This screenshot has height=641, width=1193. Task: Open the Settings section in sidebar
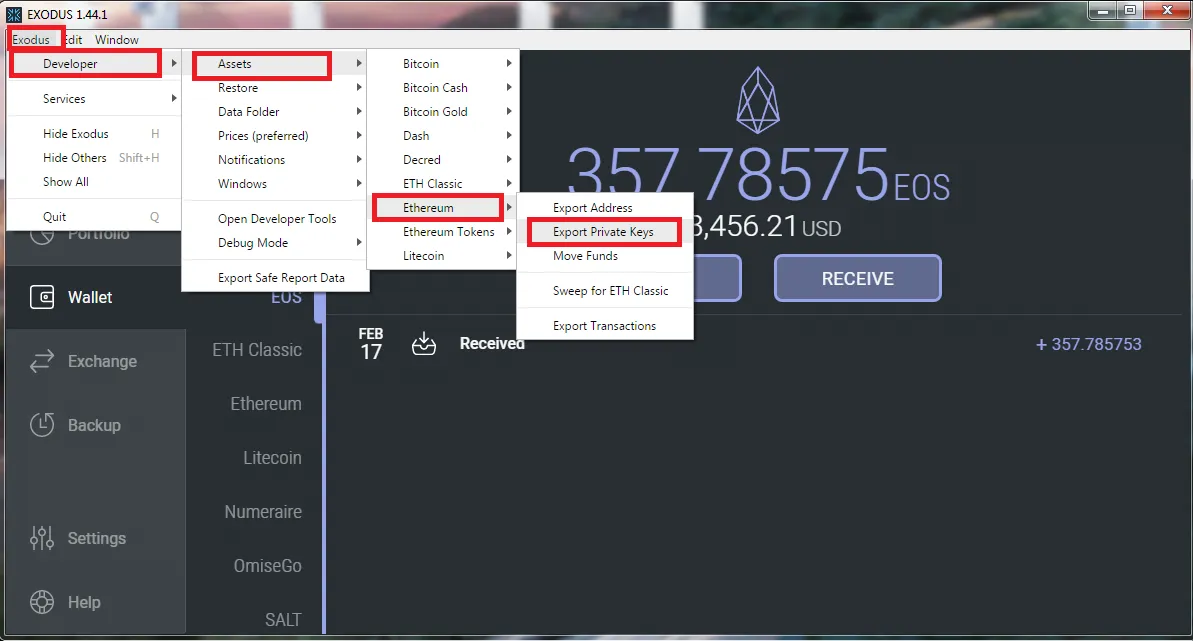click(95, 538)
